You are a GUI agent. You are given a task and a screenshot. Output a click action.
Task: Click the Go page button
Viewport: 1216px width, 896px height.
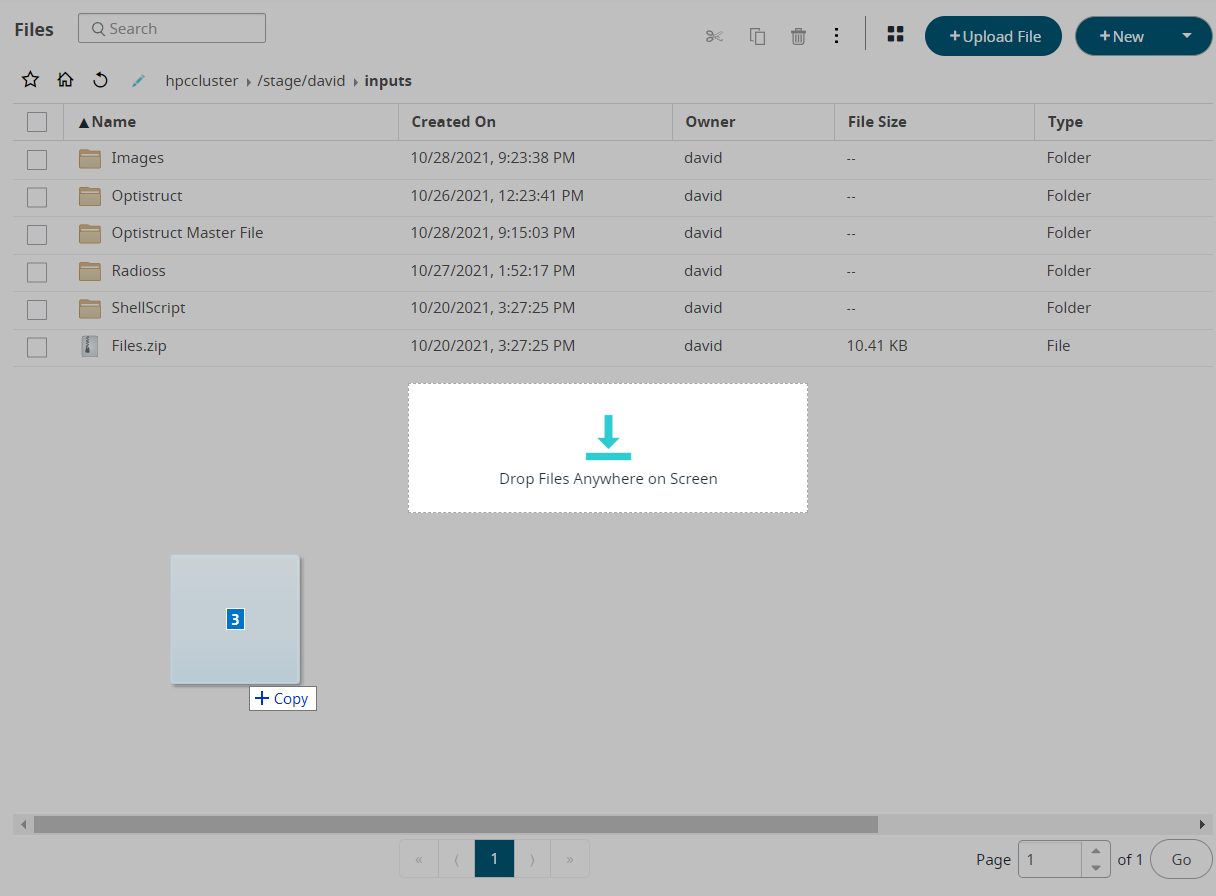click(x=1181, y=859)
